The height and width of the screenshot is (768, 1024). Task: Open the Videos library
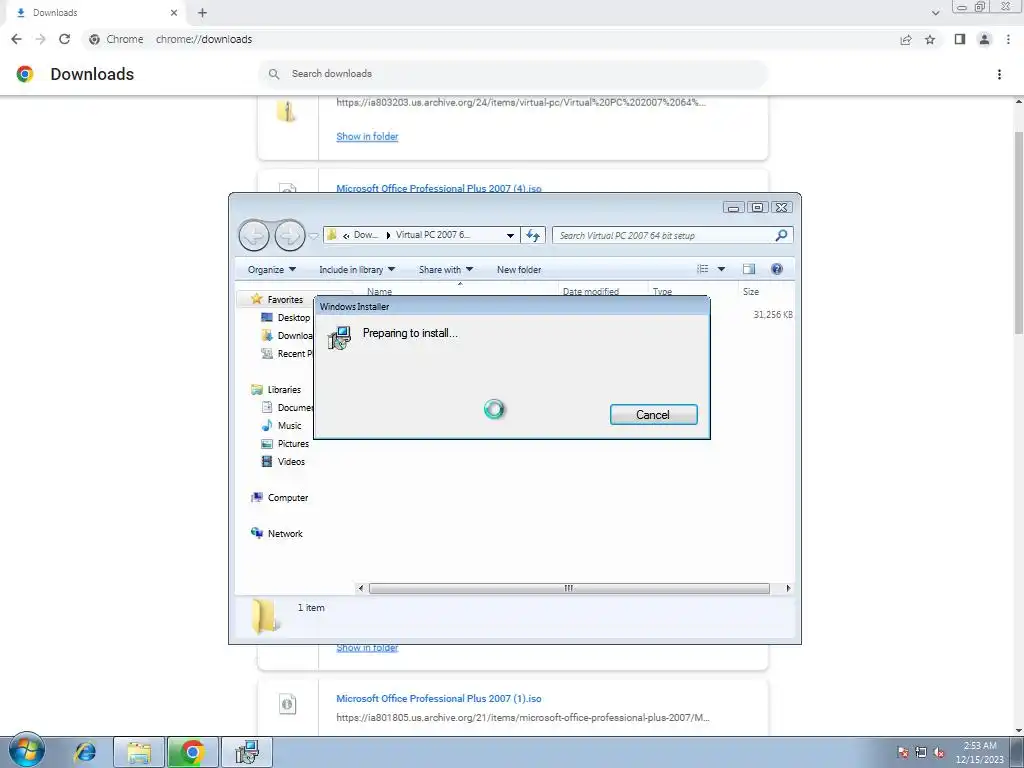tap(283, 461)
